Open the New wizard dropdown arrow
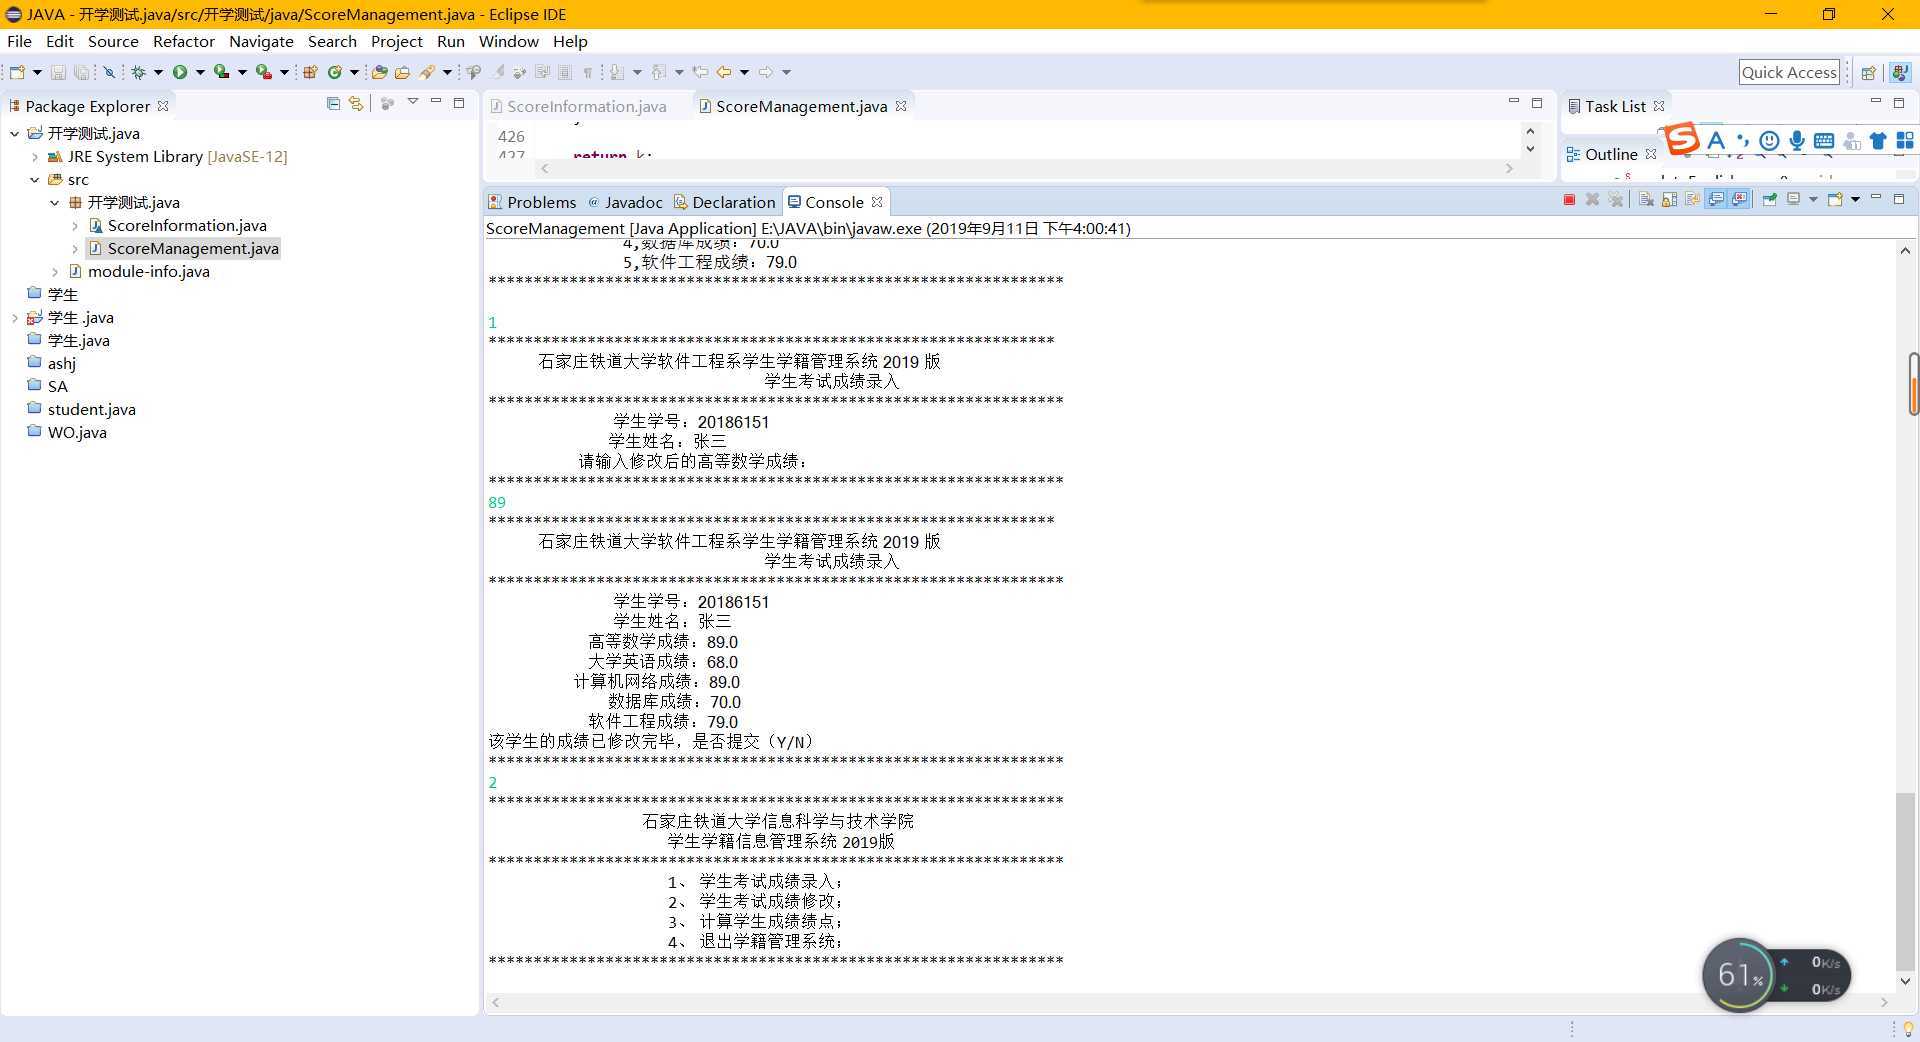The width and height of the screenshot is (1920, 1042). pyautogui.click(x=37, y=72)
